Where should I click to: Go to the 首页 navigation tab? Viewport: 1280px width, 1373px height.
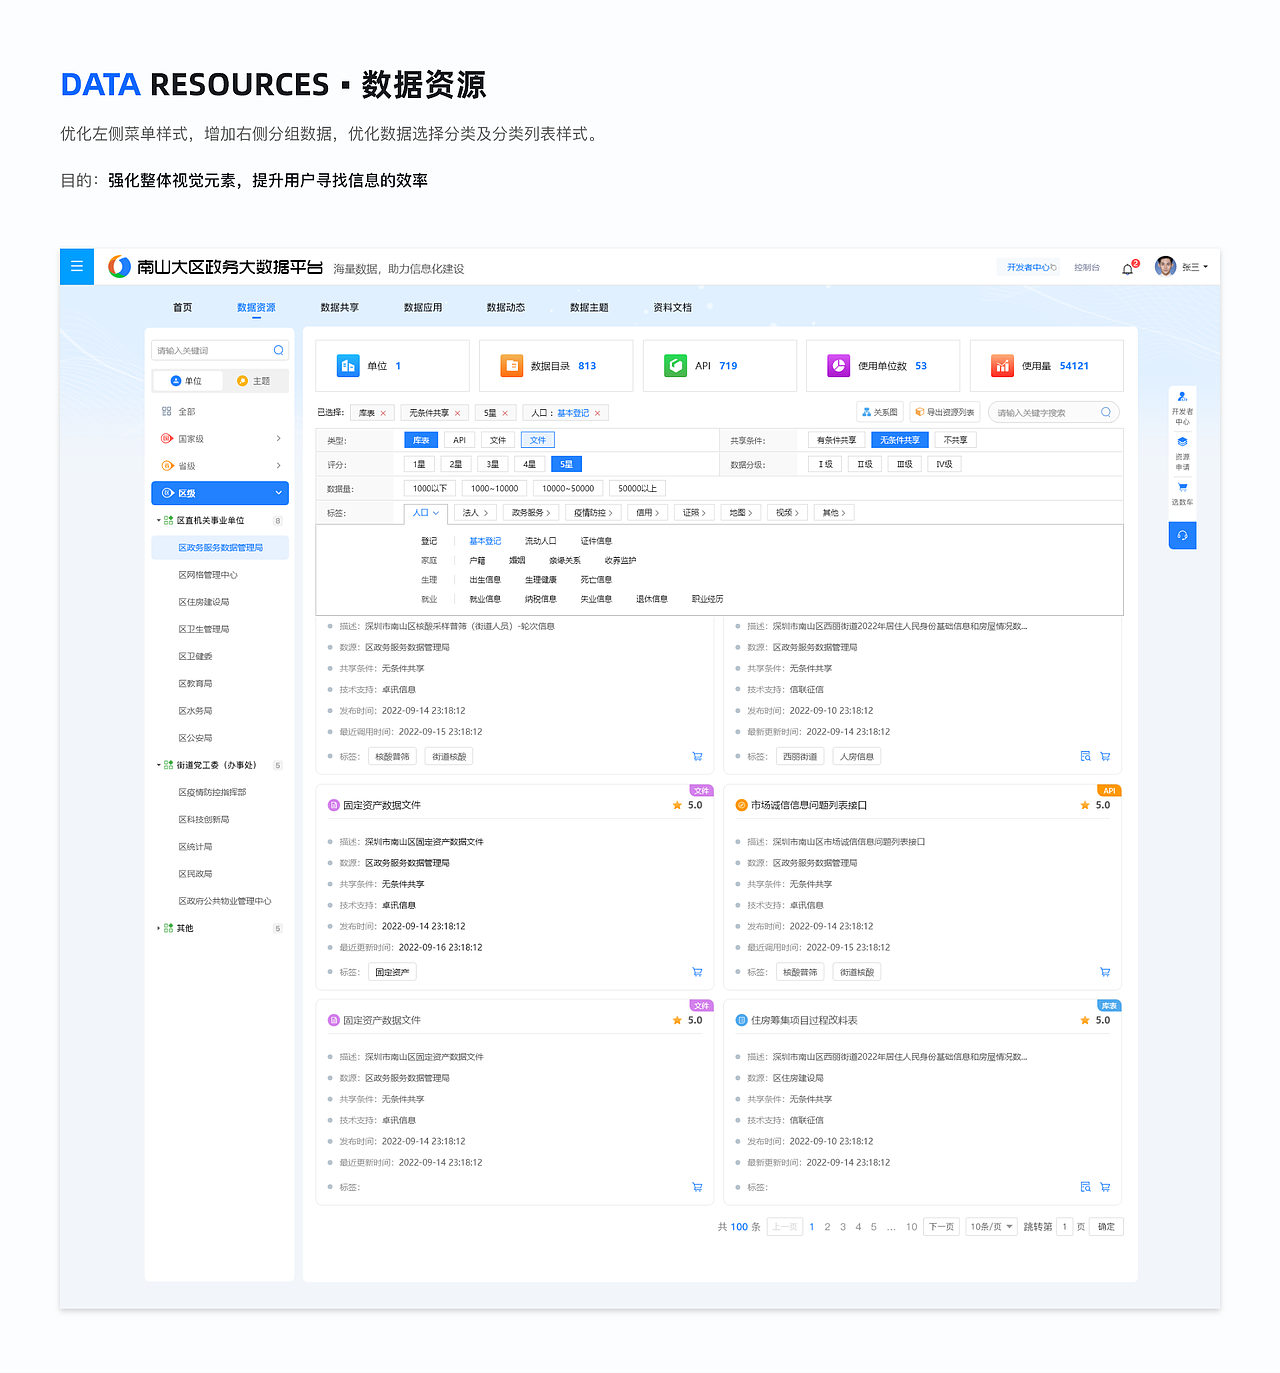pos(182,308)
